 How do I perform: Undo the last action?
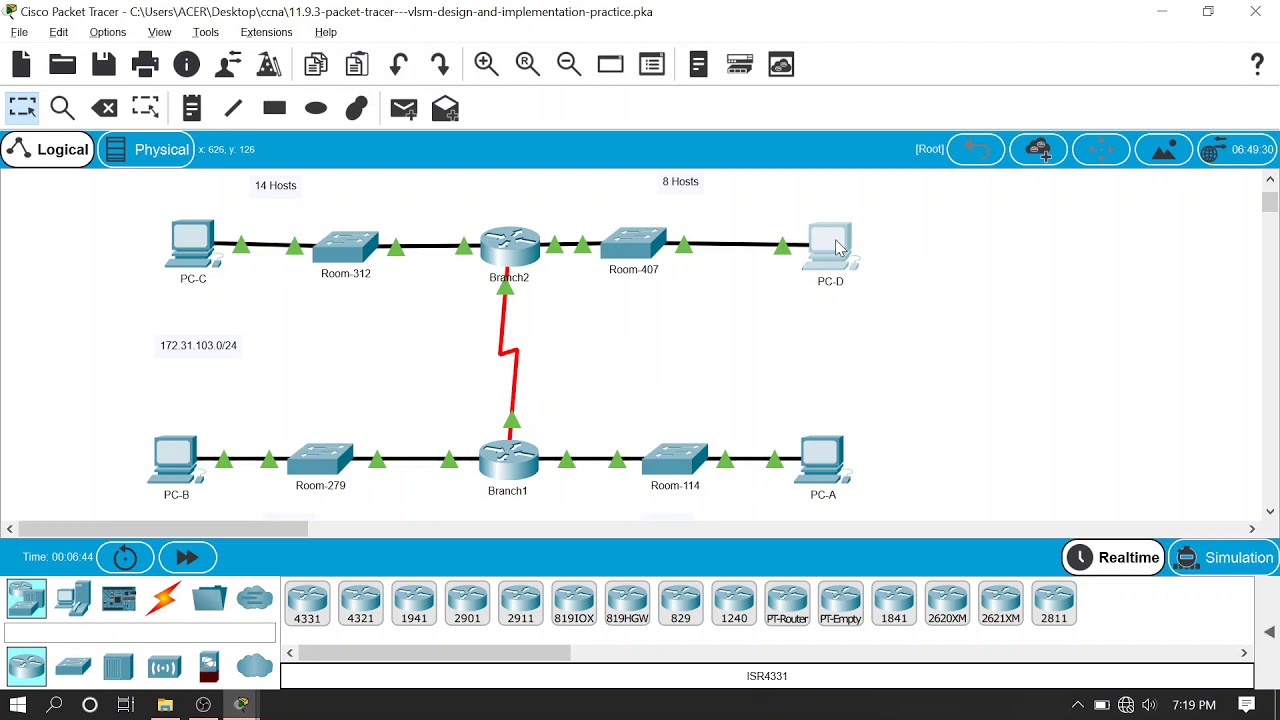tap(398, 65)
